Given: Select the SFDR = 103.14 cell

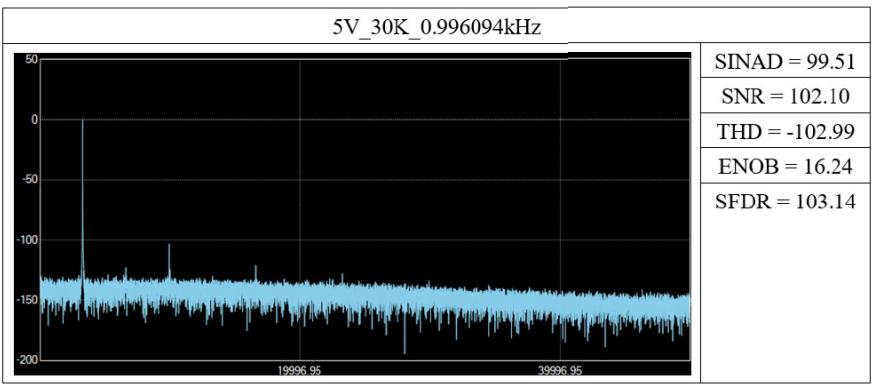Looking at the screenshot, I should coord(785,201).
